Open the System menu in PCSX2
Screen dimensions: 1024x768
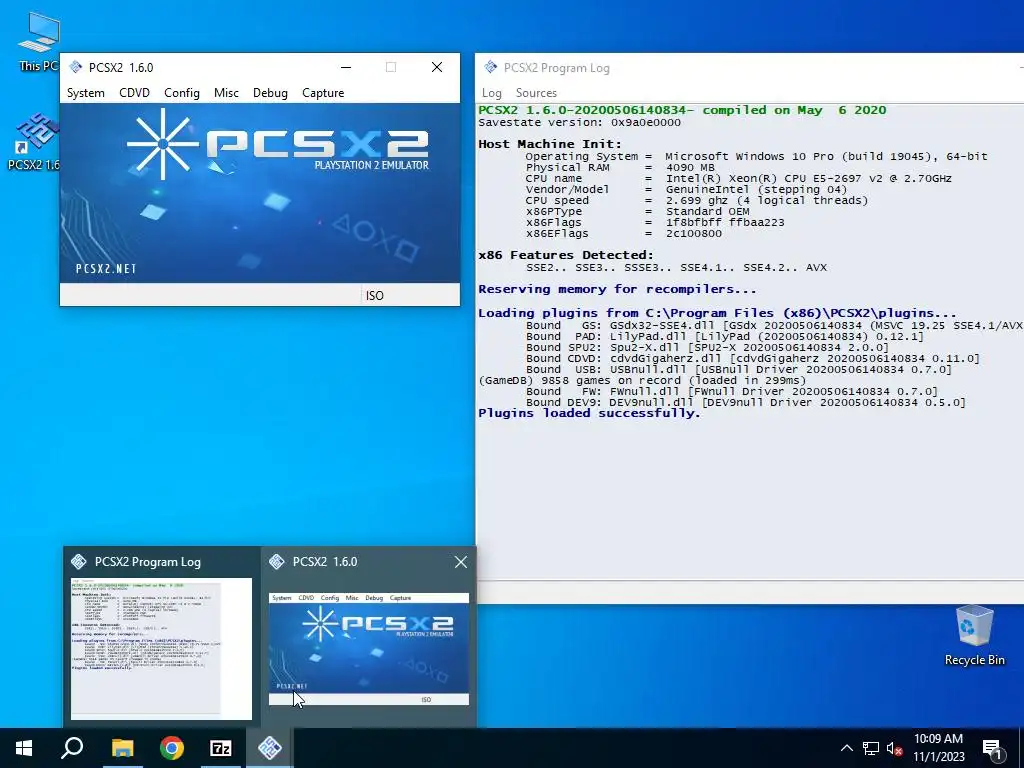coord(86,93)
